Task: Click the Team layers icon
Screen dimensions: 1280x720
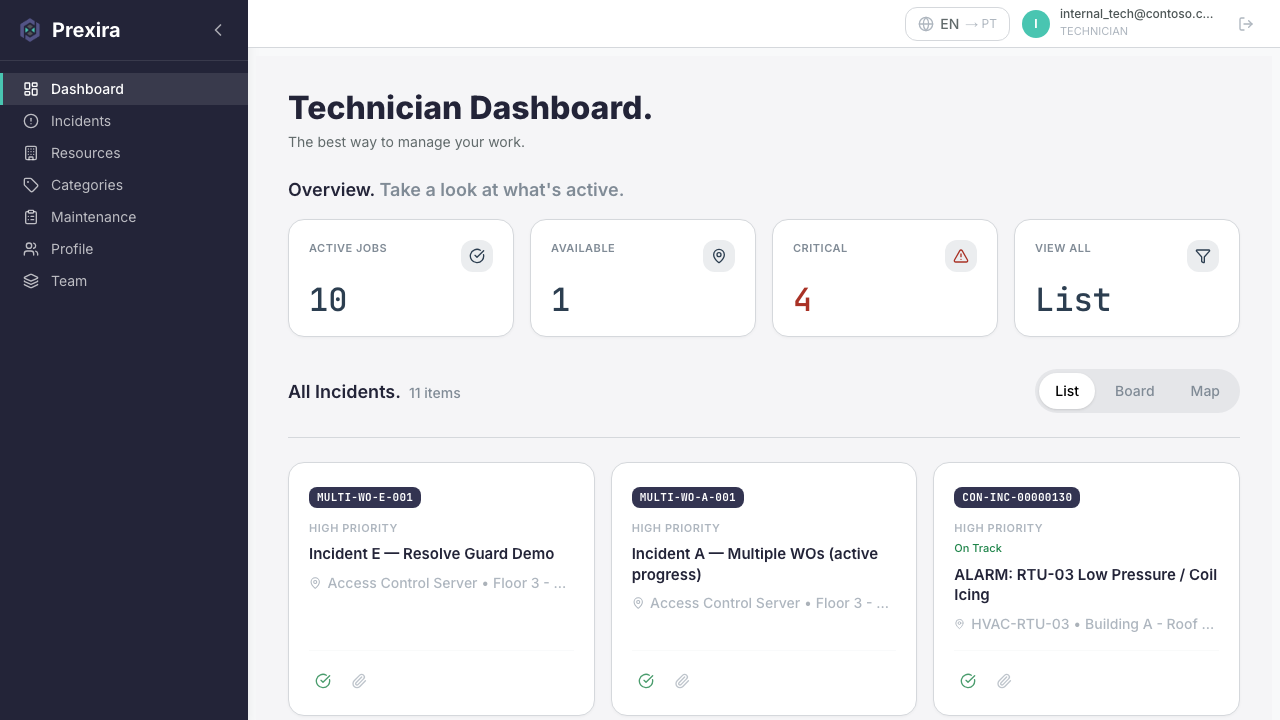Action: [x=31, y=281]
